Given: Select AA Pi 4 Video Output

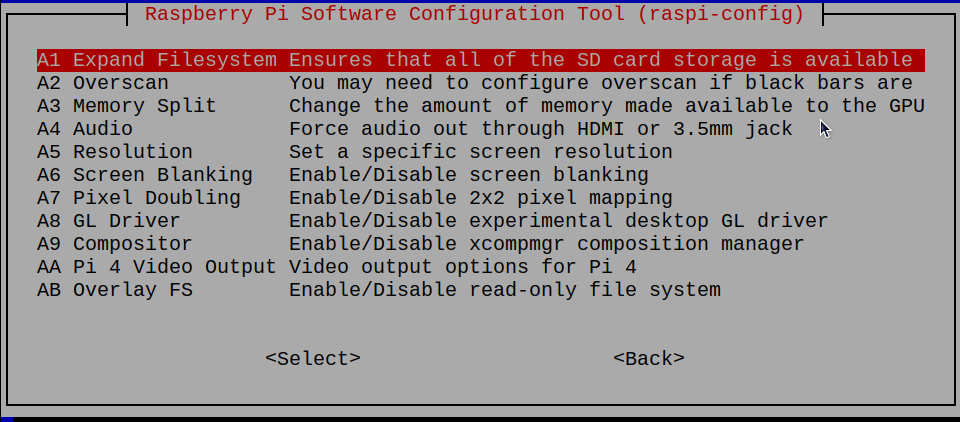Looking at the screenshot, I should click(x=156, y=267).
